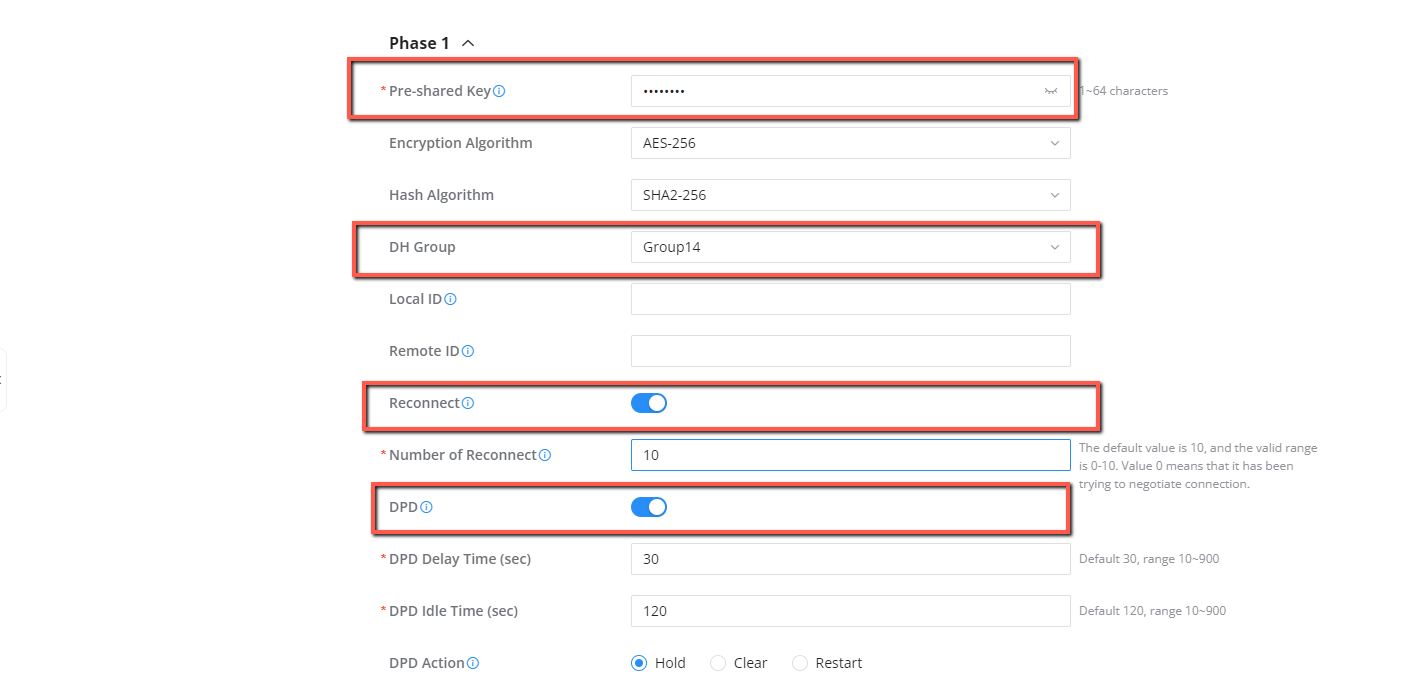Choose the Hold DPD action radio button
Screen dimensions: 1417x689
639,663
